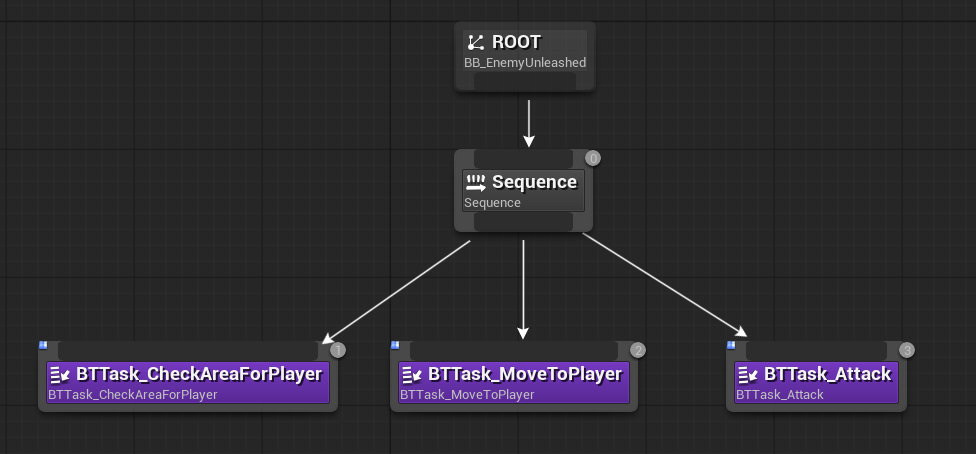Click blue blueprint marker on BTTask_Attack
This screenshot has height=454, width=976.
[731, 345]
